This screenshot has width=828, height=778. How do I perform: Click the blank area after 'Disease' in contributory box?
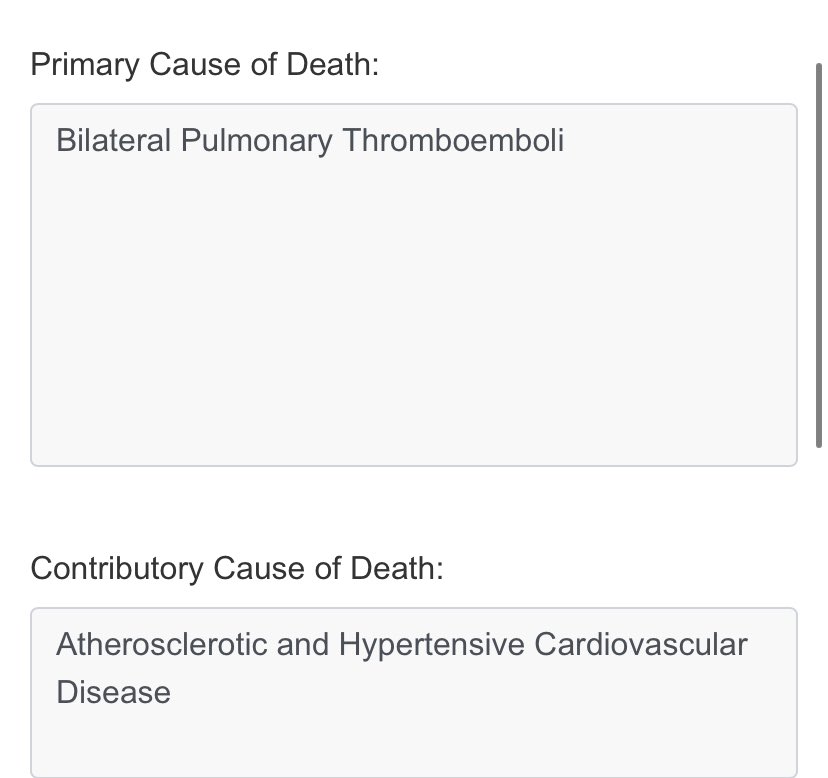pos(475,692)
